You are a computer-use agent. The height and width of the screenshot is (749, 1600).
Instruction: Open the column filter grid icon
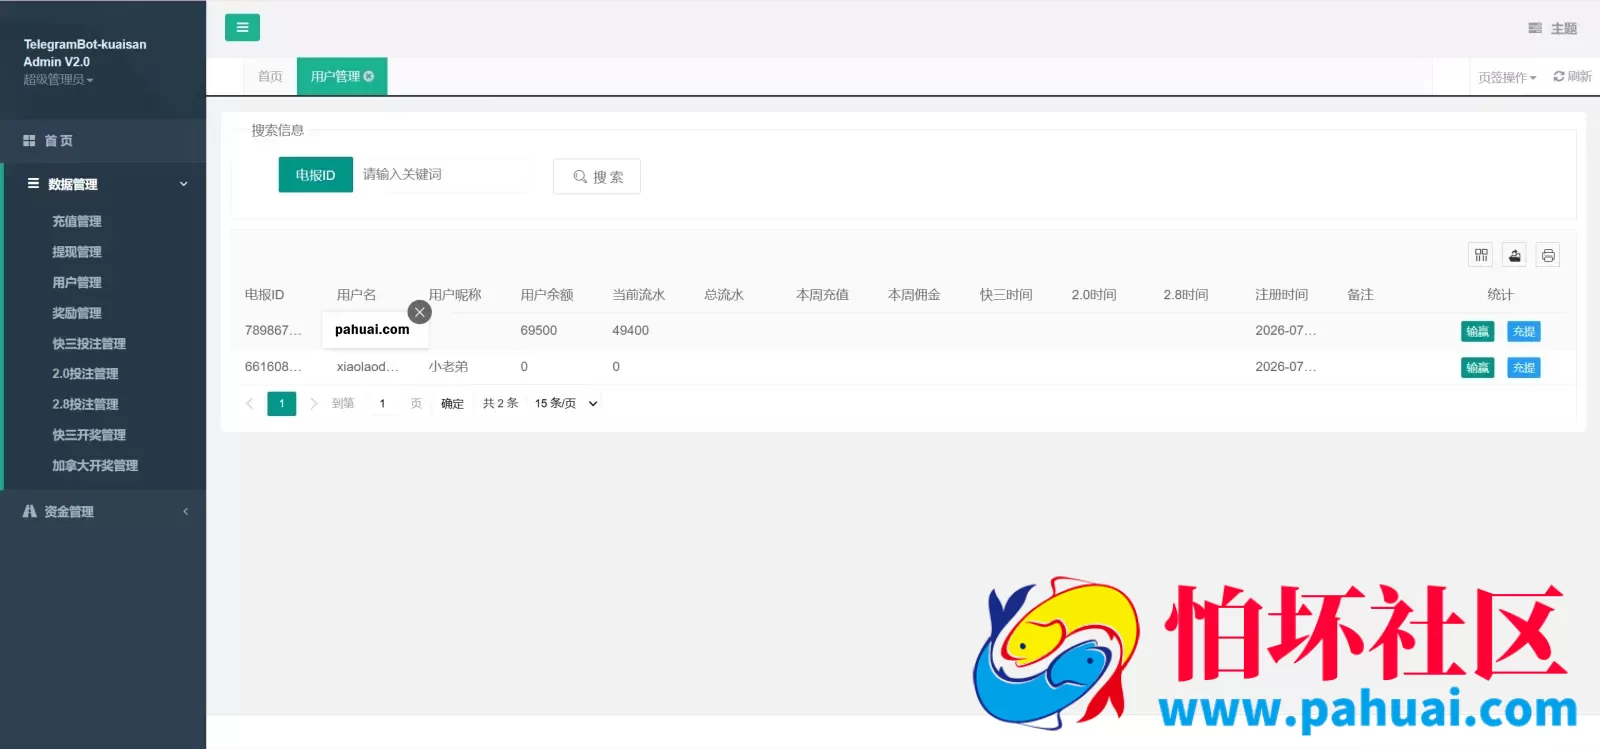click(1481, 255)
